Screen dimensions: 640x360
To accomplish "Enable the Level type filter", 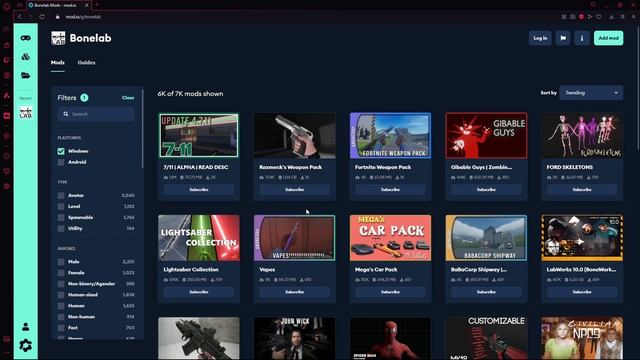I will coord(61,207).
